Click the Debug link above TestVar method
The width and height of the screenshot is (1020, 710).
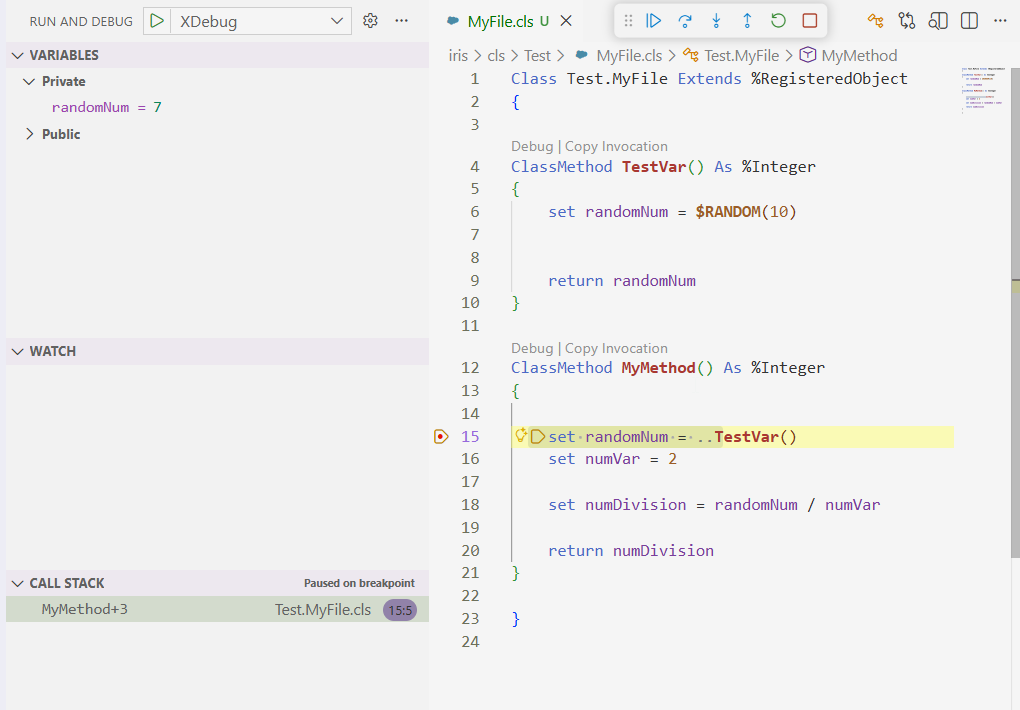(x=531, y=146)
